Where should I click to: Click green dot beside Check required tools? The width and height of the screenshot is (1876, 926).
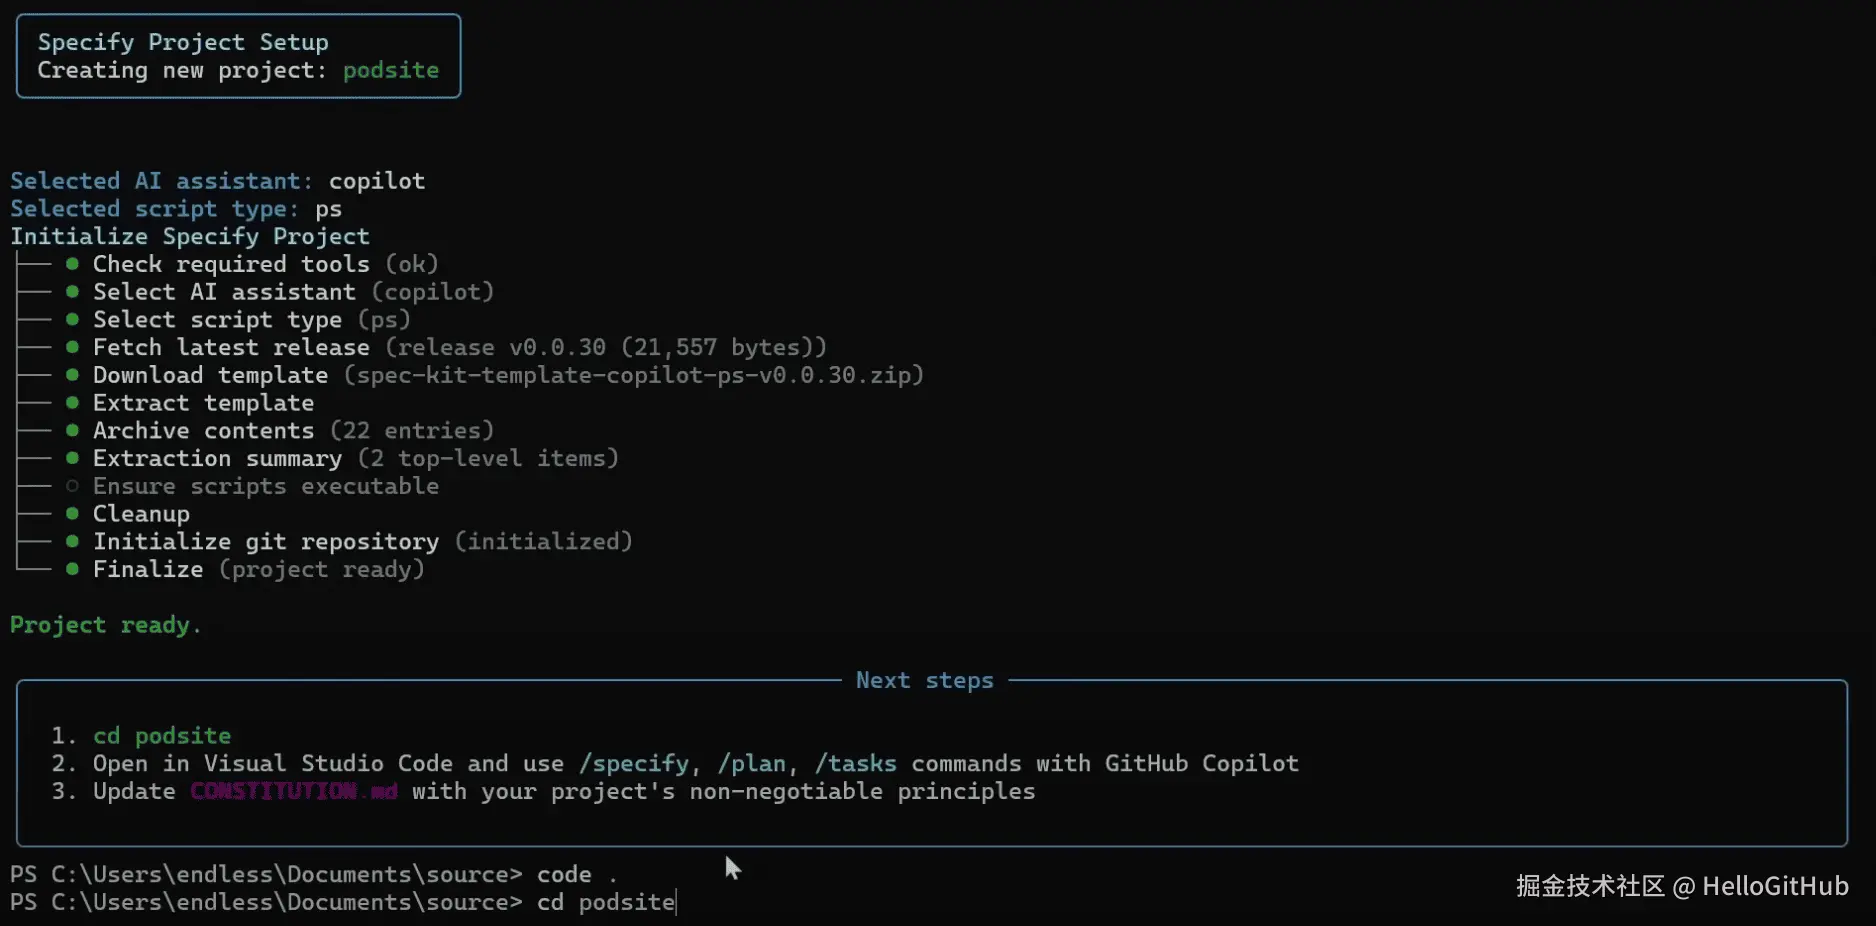72,264
